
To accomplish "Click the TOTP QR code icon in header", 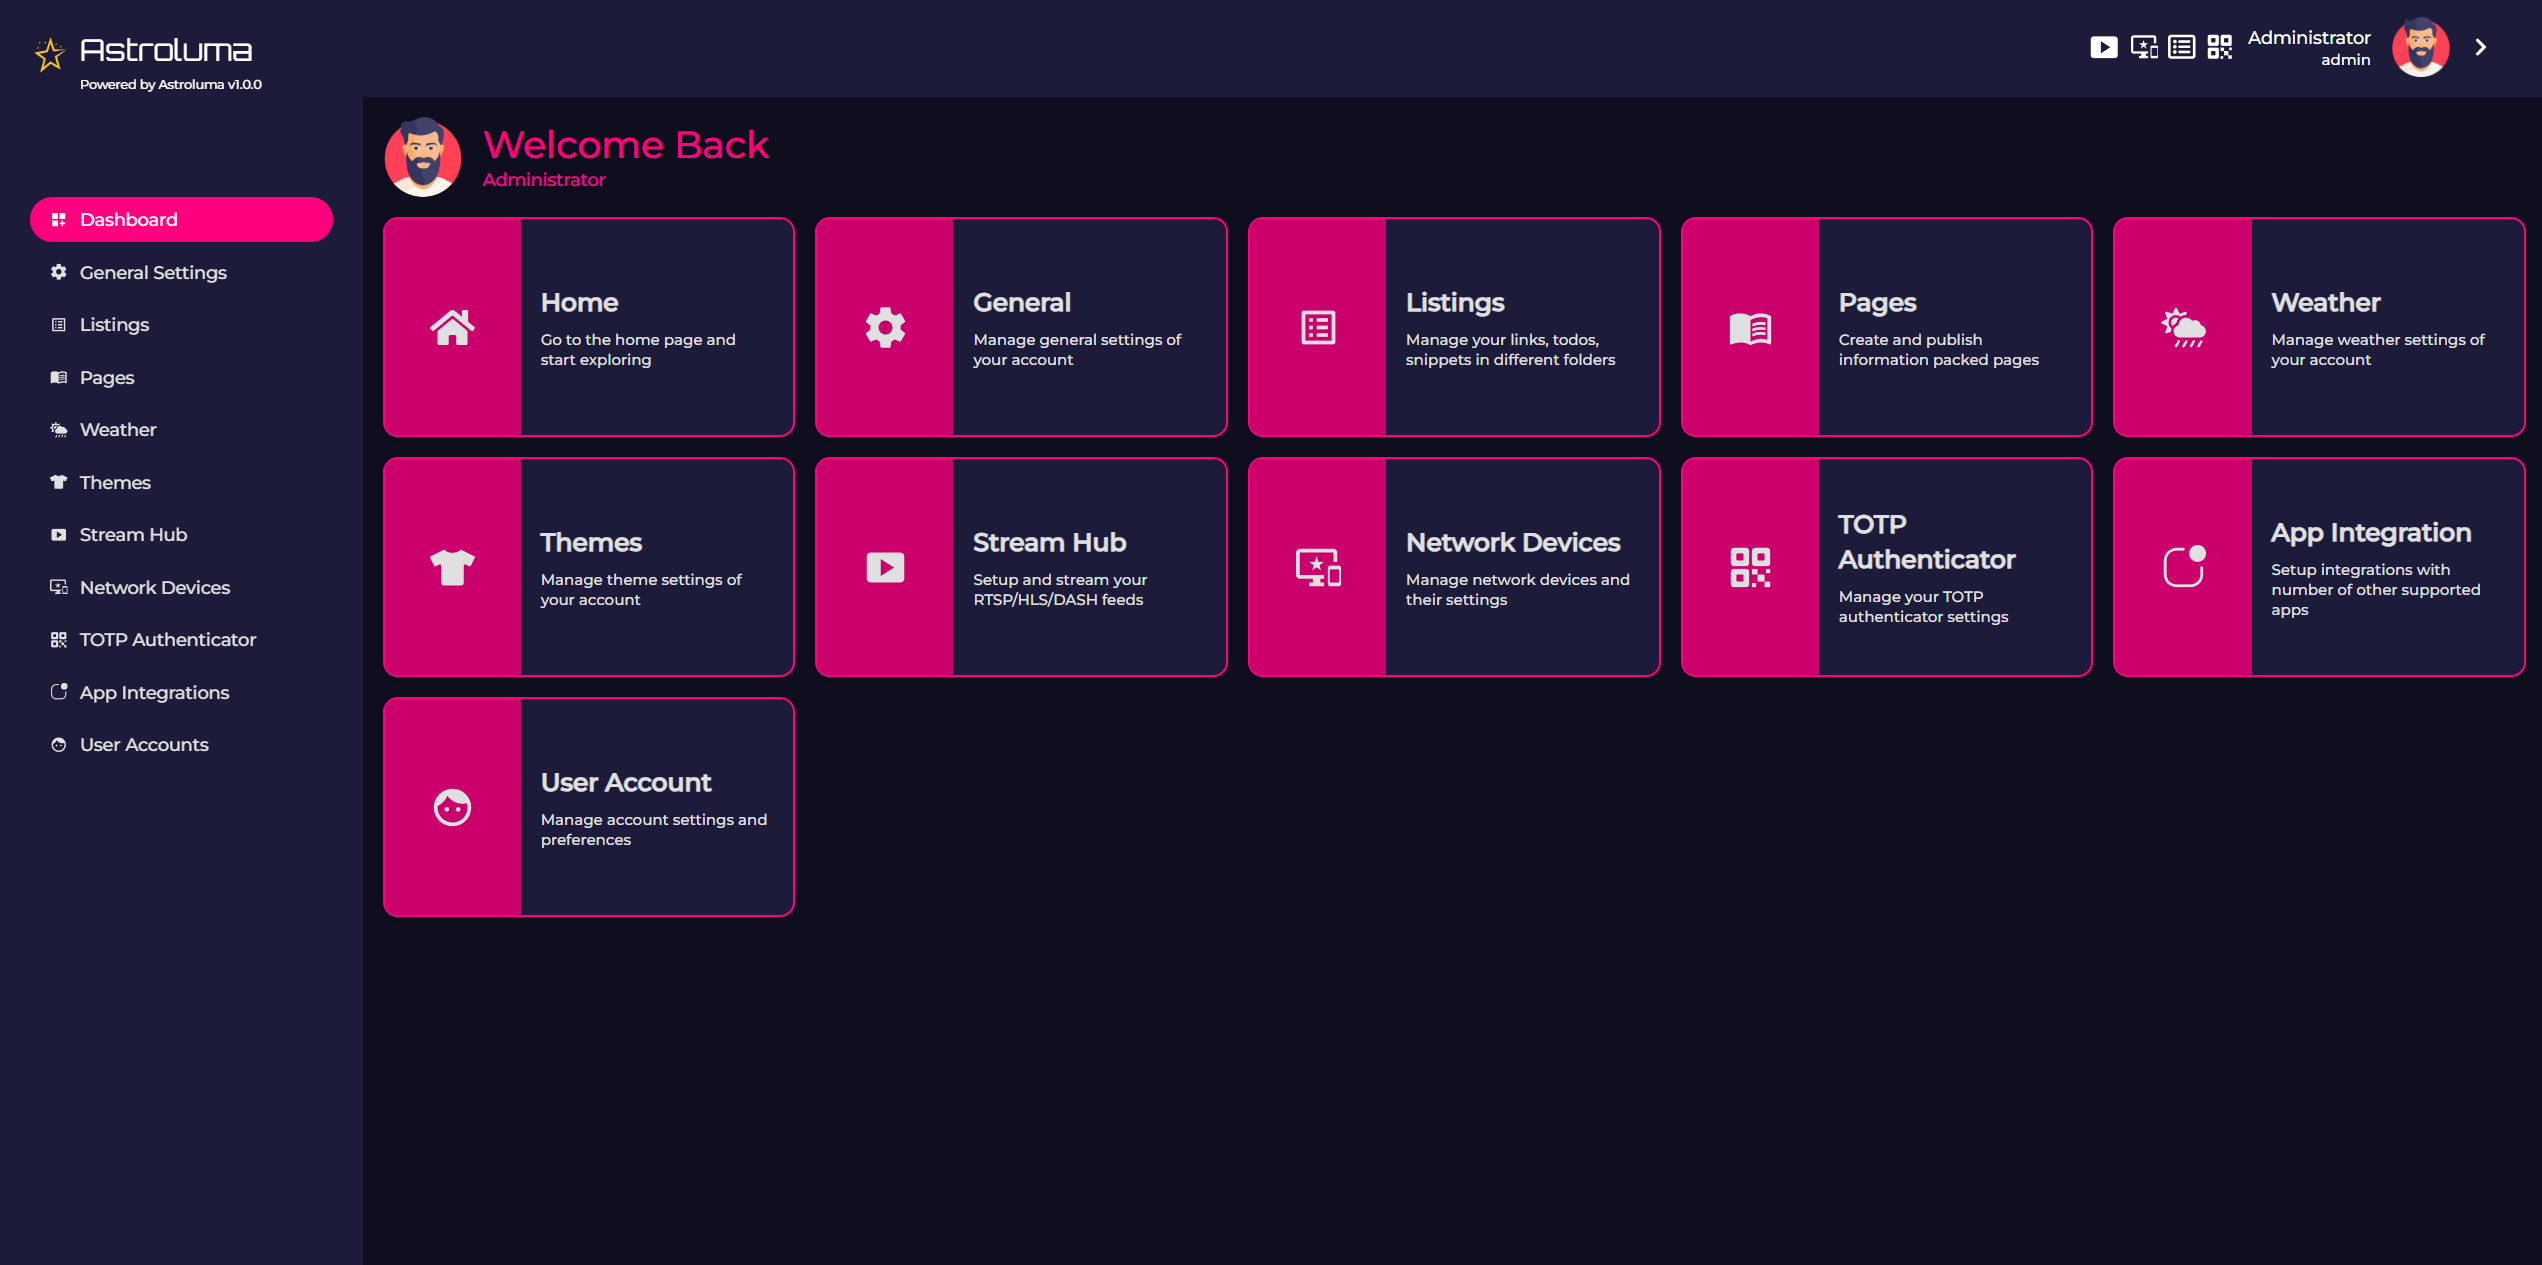I will click(2220, 47).
